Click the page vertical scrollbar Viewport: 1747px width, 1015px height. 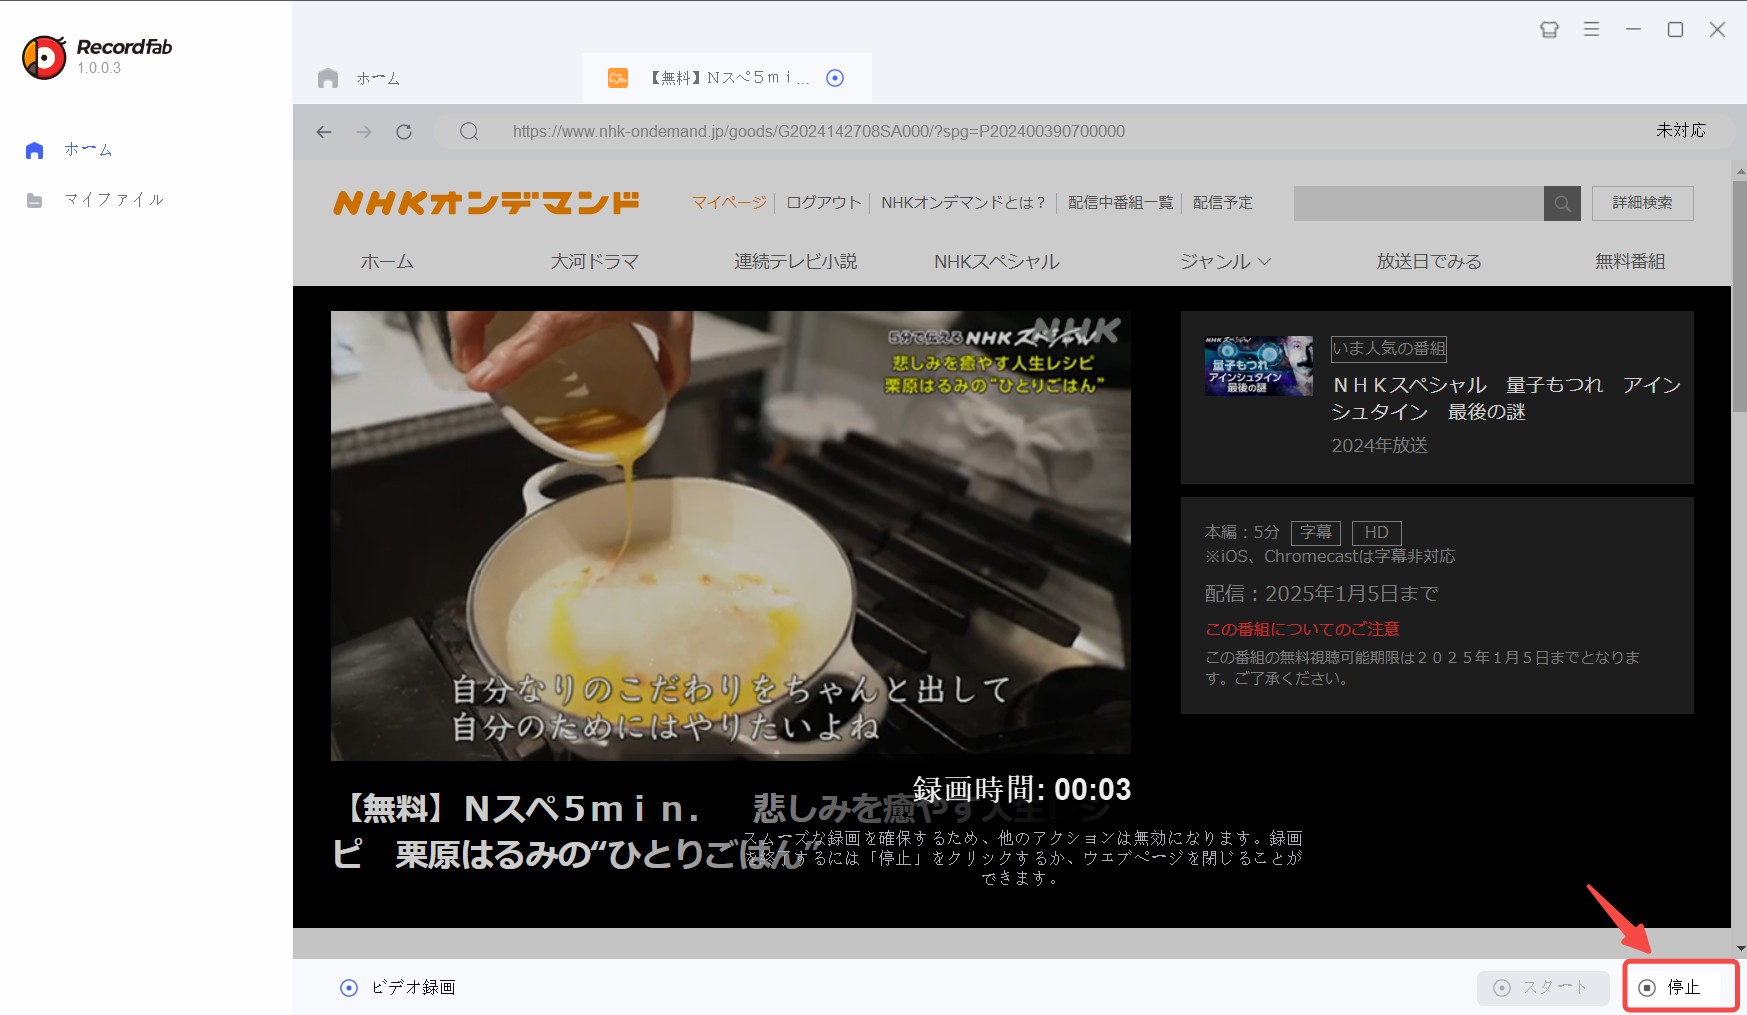point(1739,300)
